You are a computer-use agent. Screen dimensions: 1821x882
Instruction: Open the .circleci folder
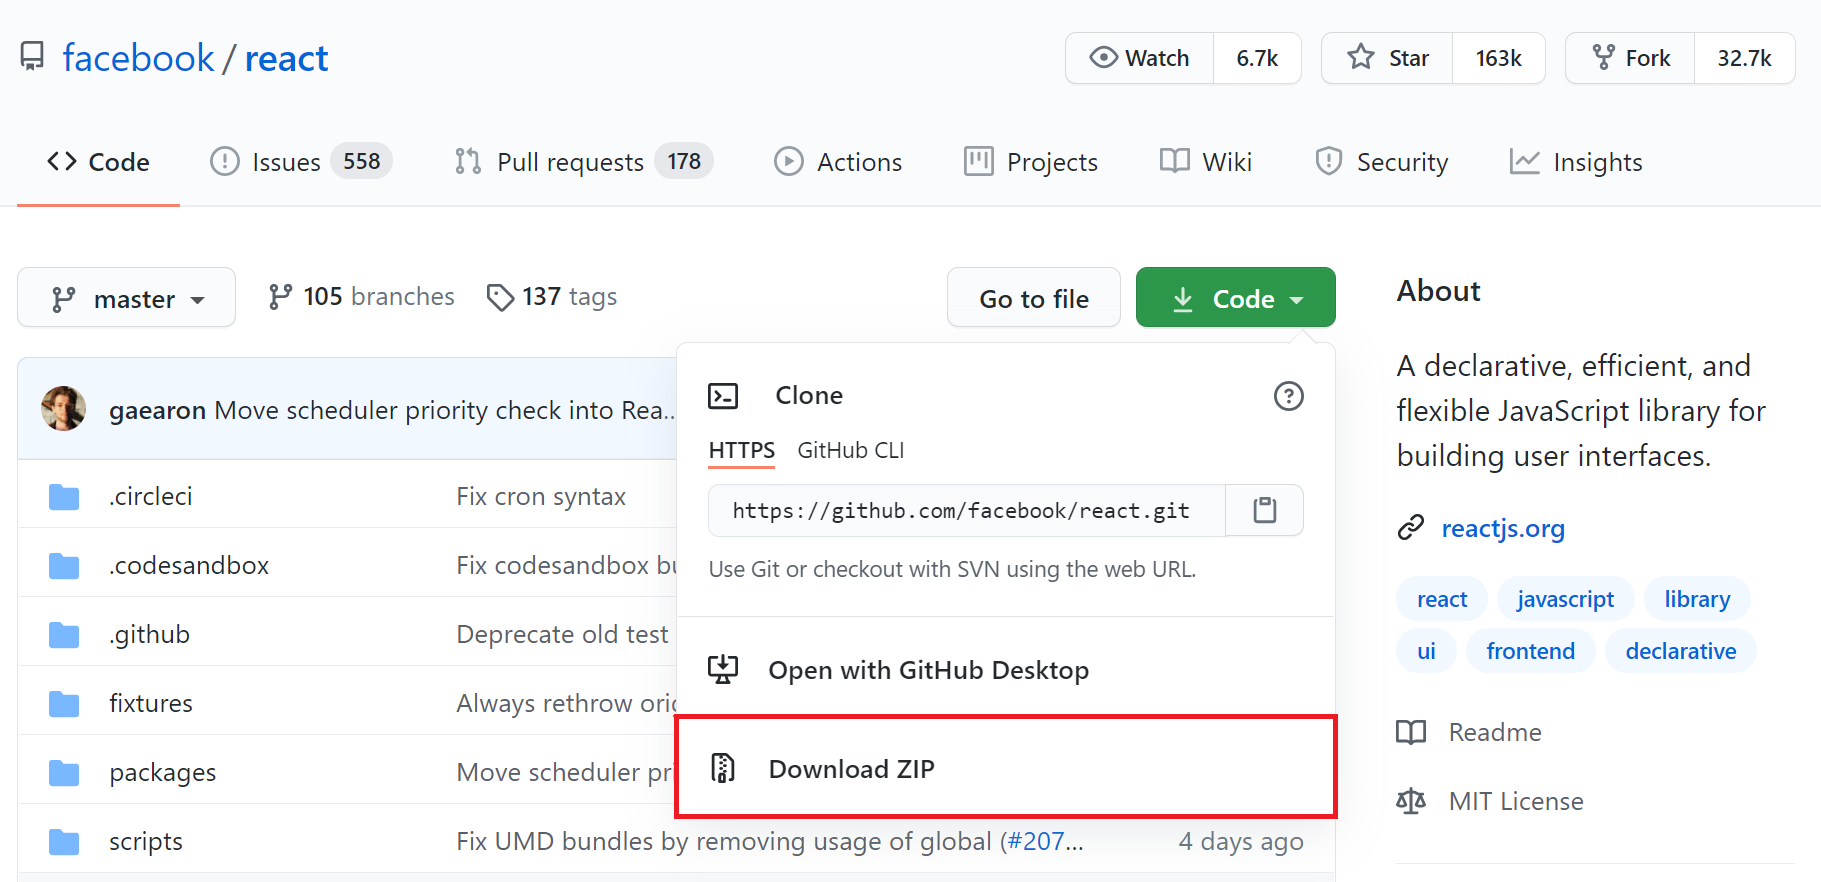[x=151, y=496]
